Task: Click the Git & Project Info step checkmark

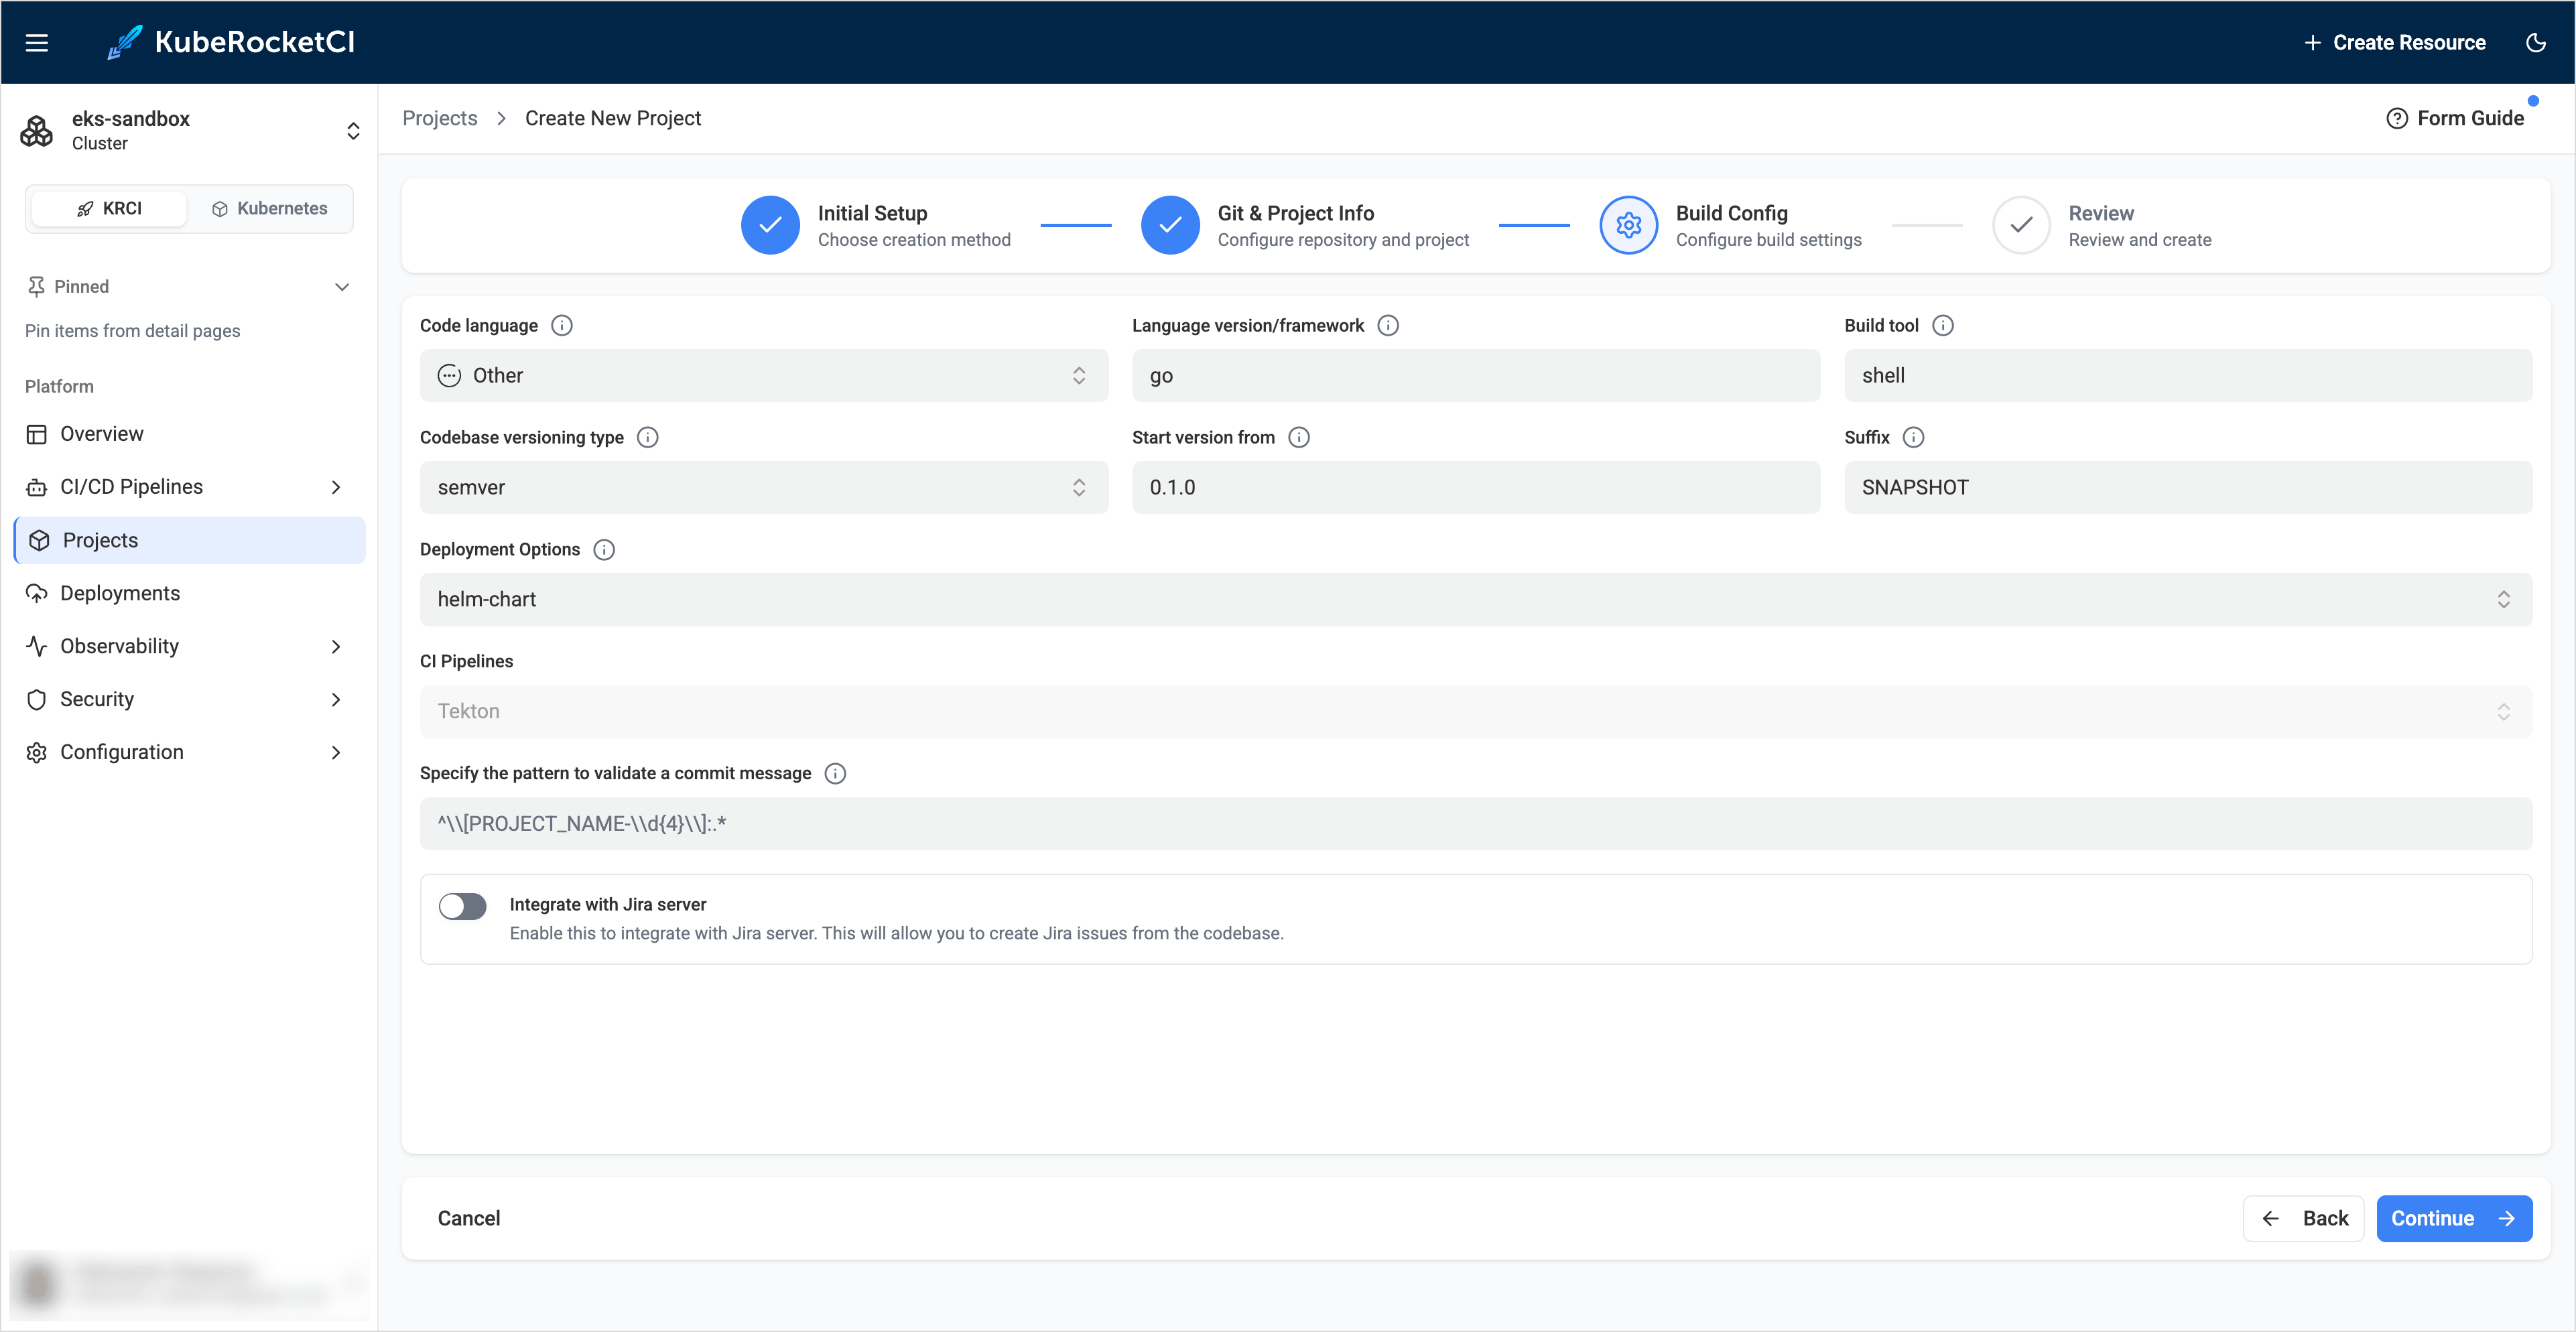Action: (1170, 225)
